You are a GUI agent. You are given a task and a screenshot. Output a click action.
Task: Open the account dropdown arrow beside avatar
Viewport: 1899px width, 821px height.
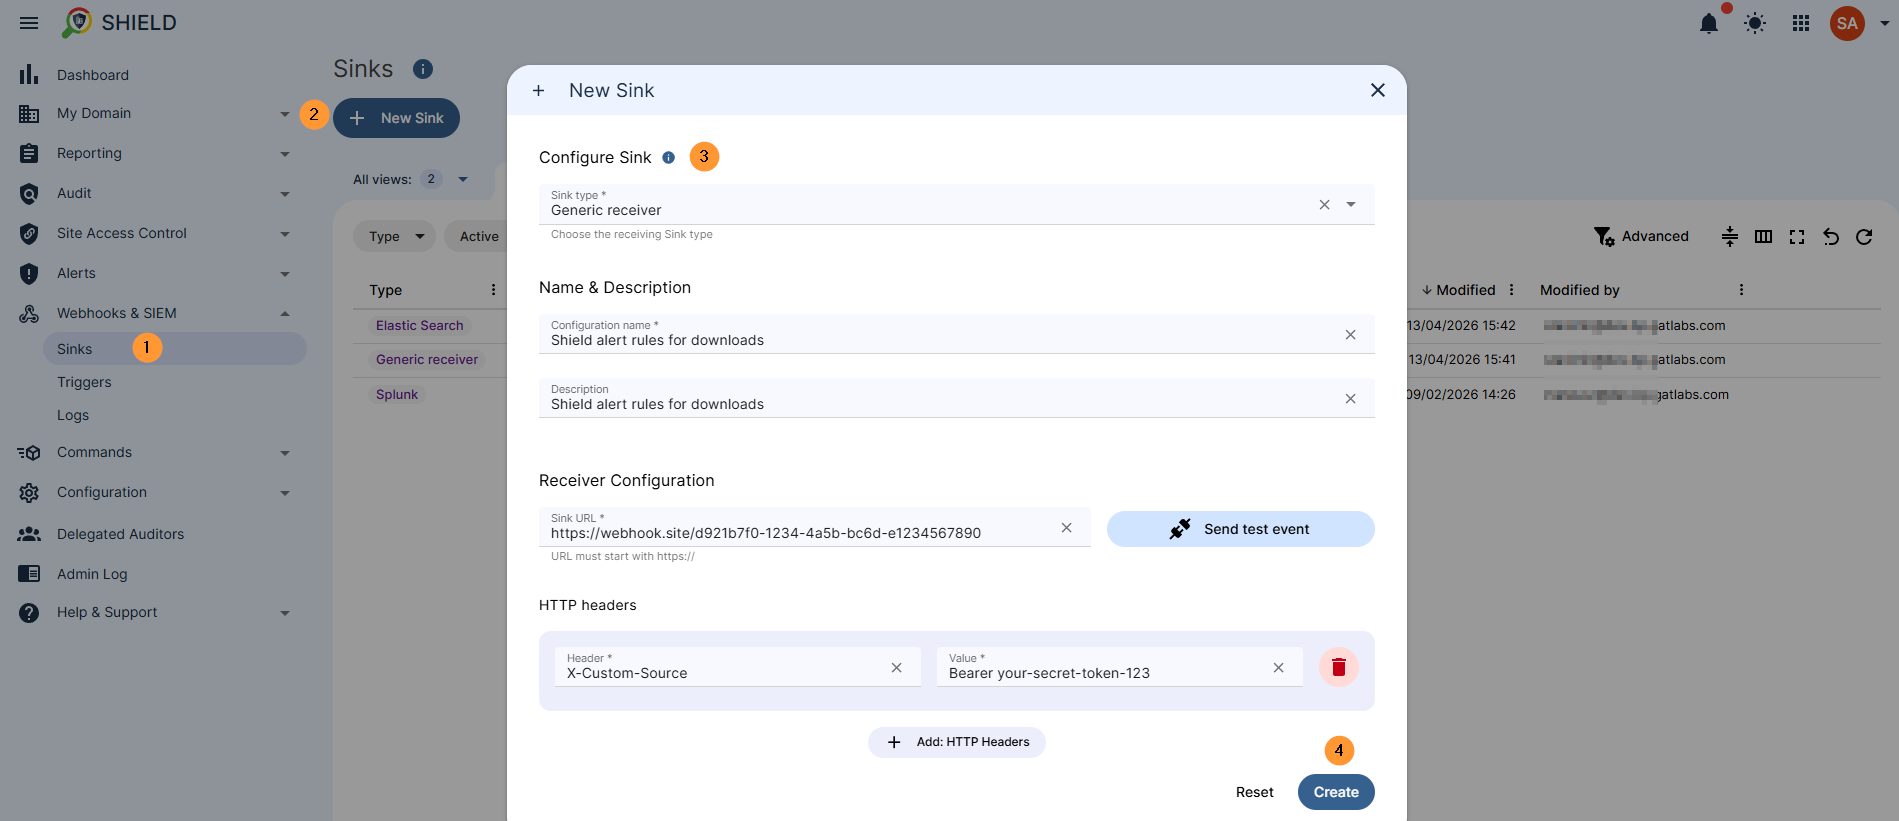point(1884,23)
